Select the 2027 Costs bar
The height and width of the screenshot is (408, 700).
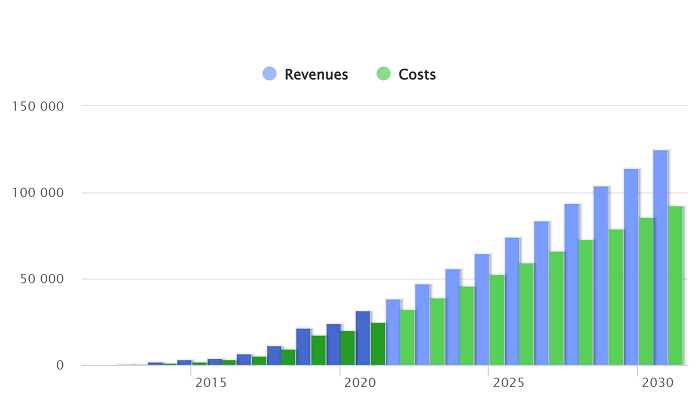[x=557, y=308]
